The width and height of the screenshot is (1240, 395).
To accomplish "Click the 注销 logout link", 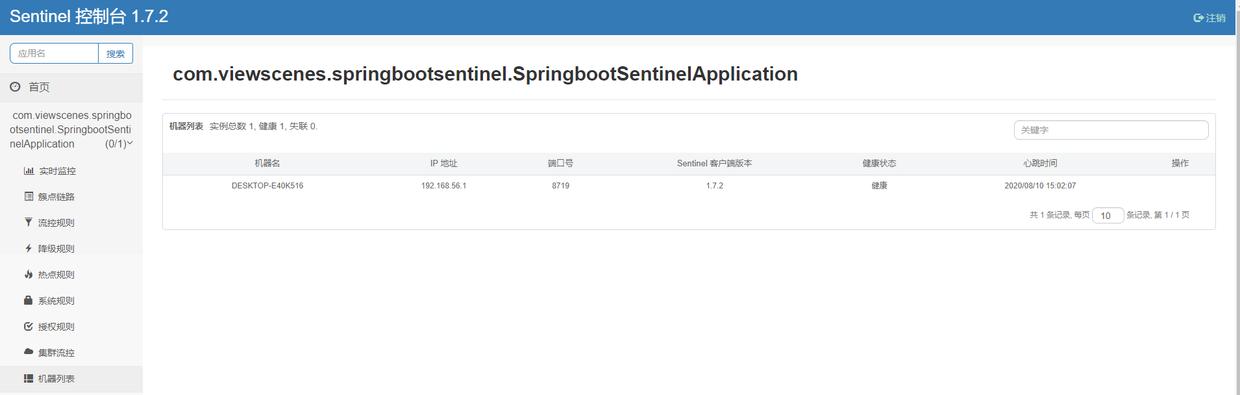I will (1210, 18).
